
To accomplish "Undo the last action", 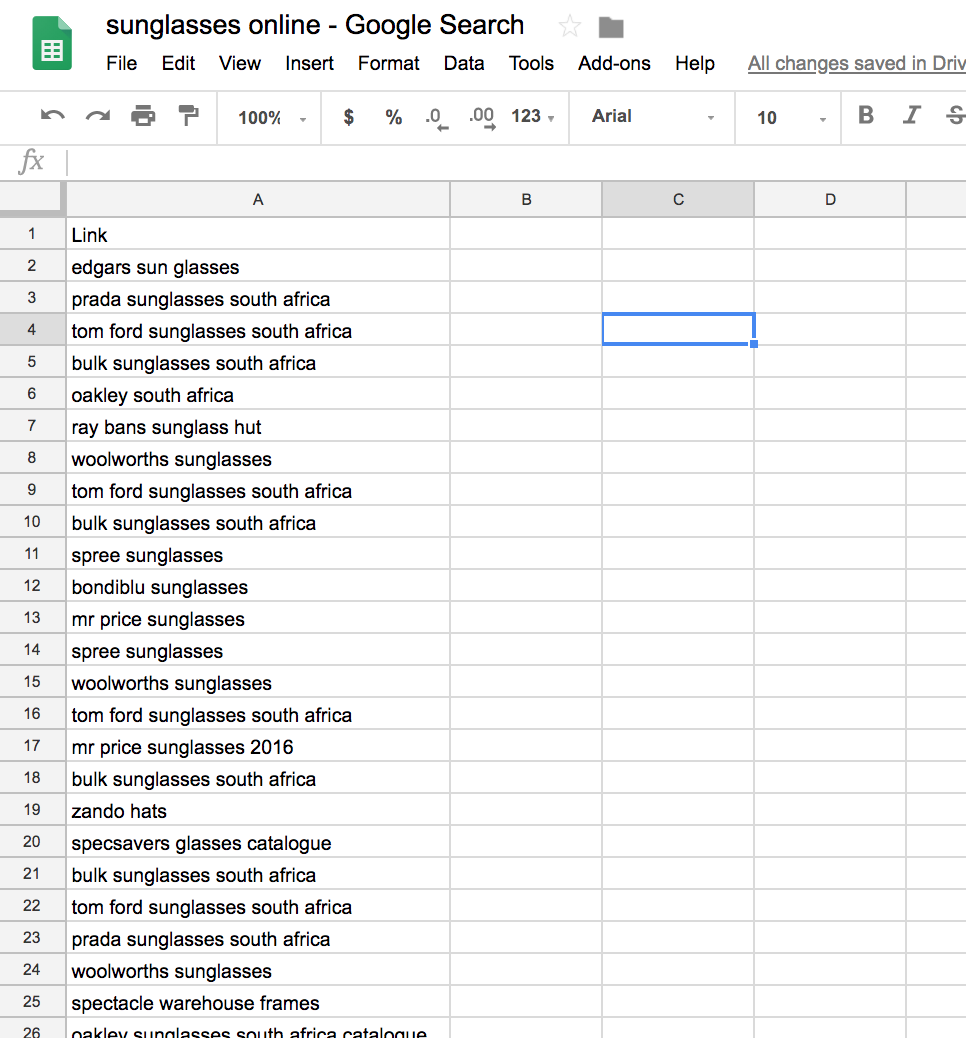I will point(52,117).
